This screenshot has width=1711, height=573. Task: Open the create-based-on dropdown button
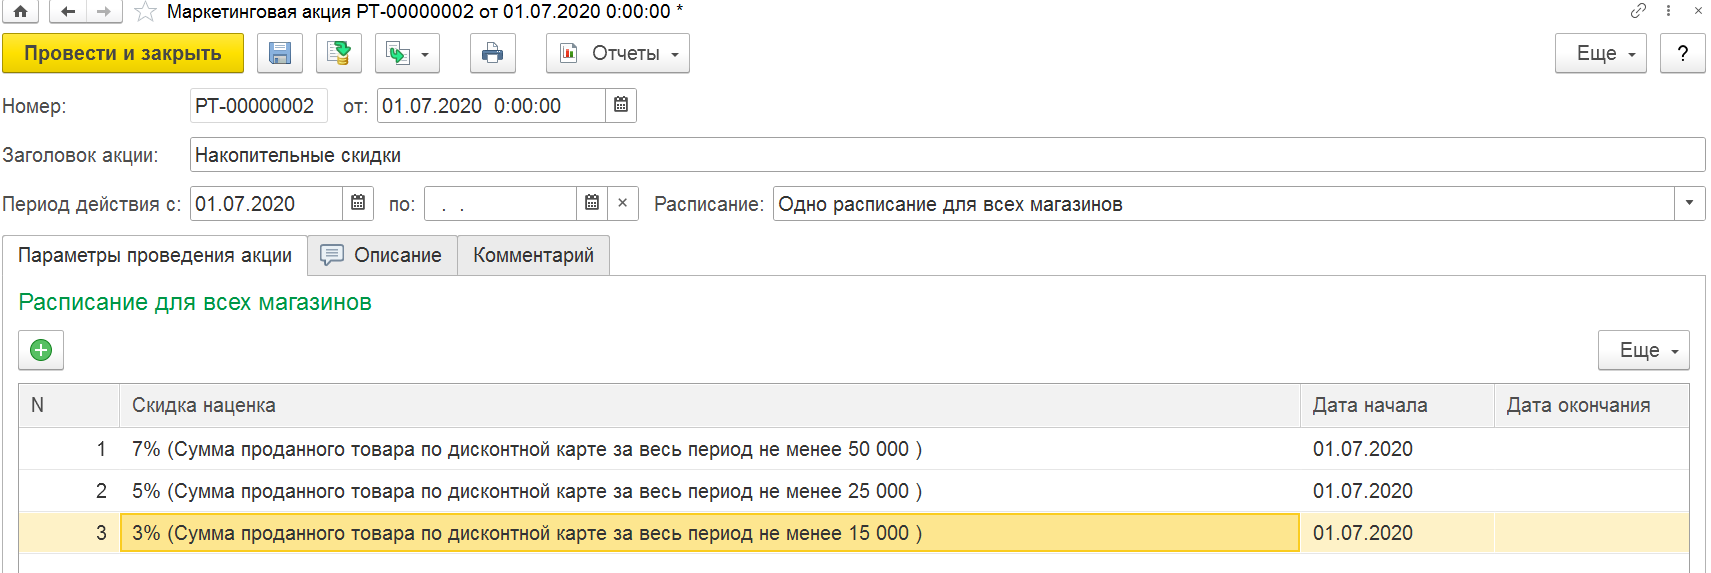coord(407,53)
